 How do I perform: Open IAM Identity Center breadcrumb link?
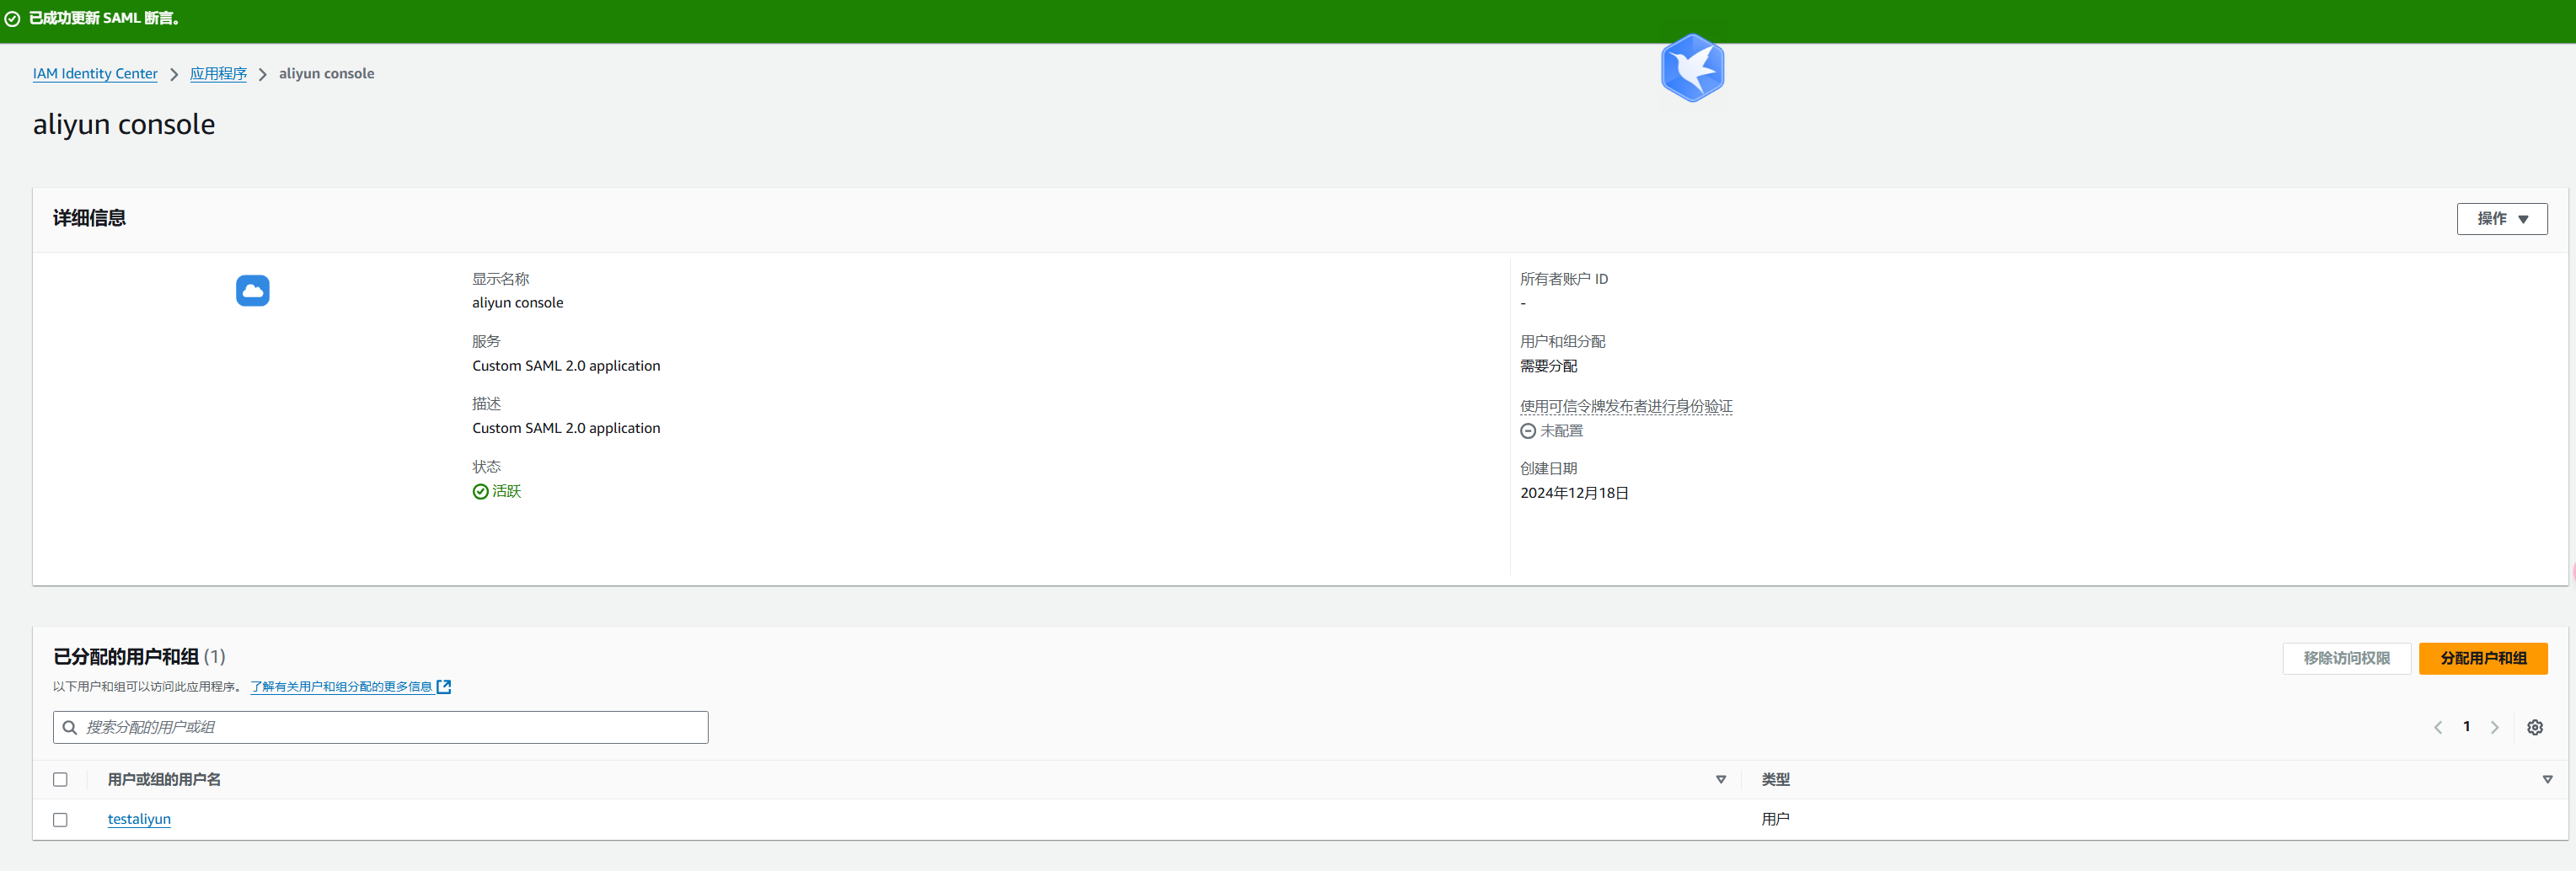[x=95, y=74]
